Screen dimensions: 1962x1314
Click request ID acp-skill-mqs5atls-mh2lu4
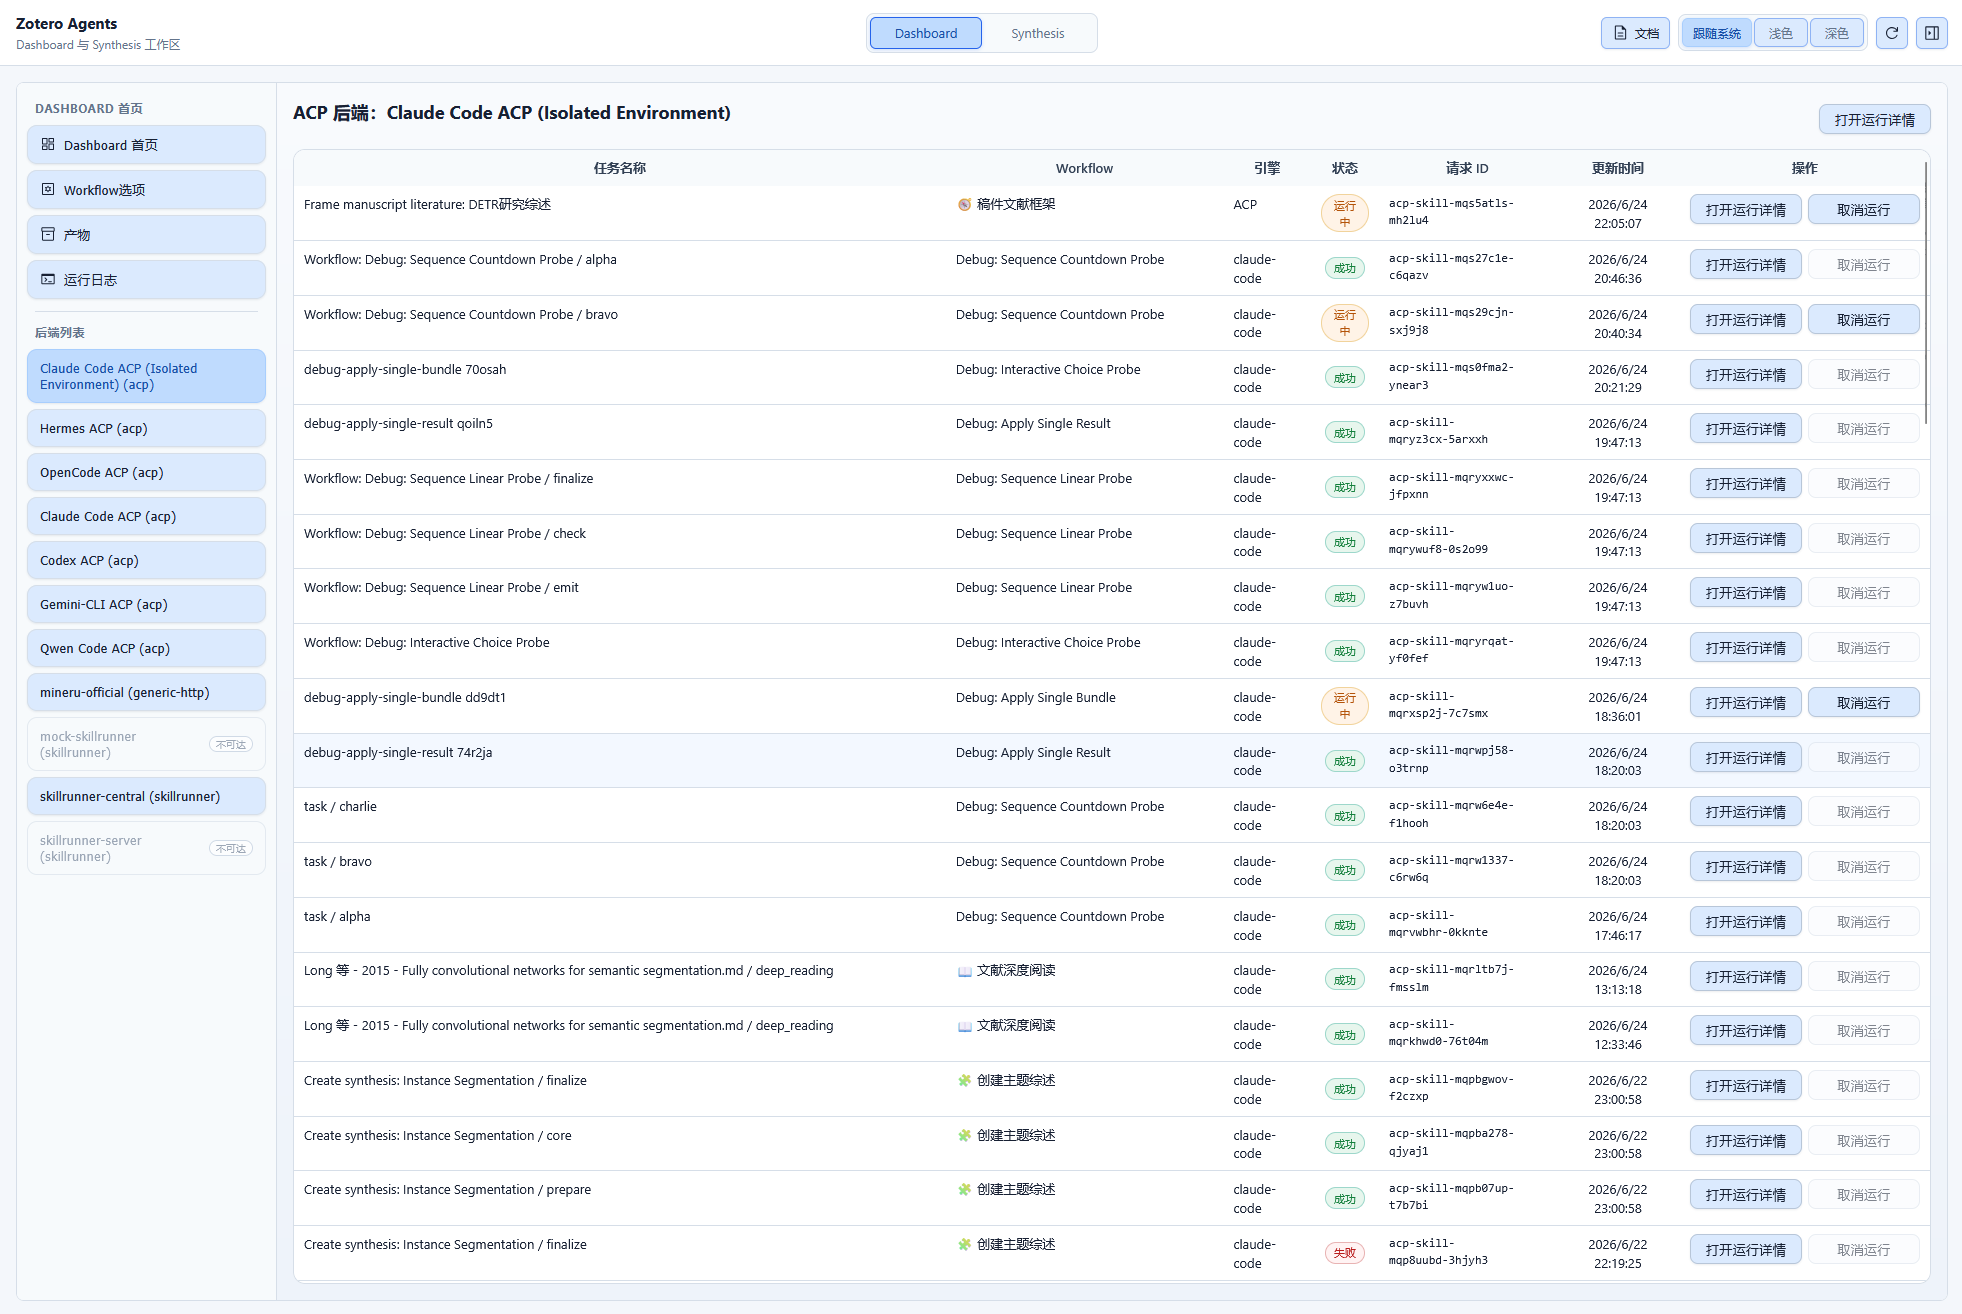(x=1451, y=212)
